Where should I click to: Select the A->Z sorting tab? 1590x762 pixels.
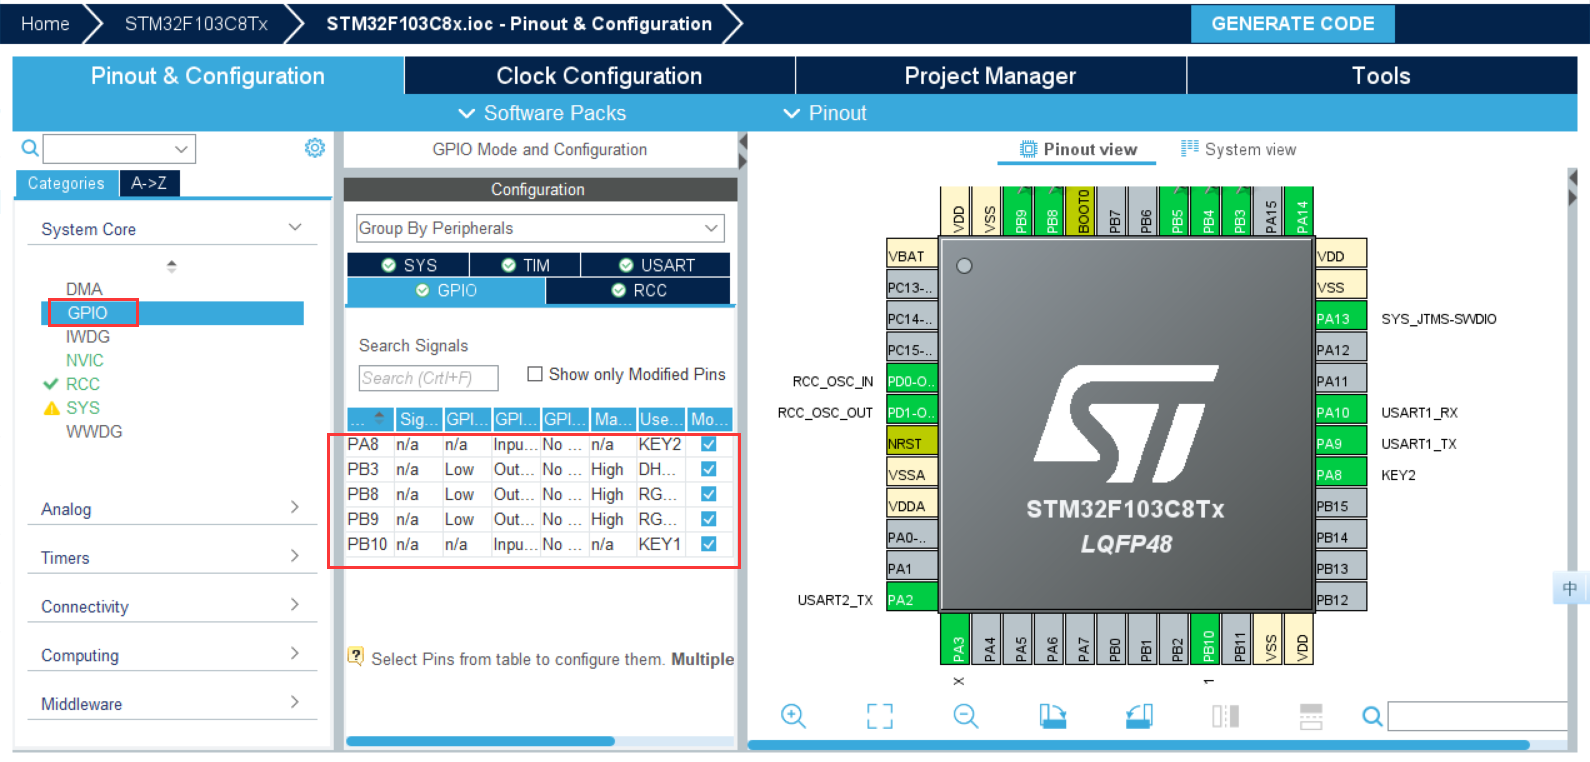tap(149, 183)
